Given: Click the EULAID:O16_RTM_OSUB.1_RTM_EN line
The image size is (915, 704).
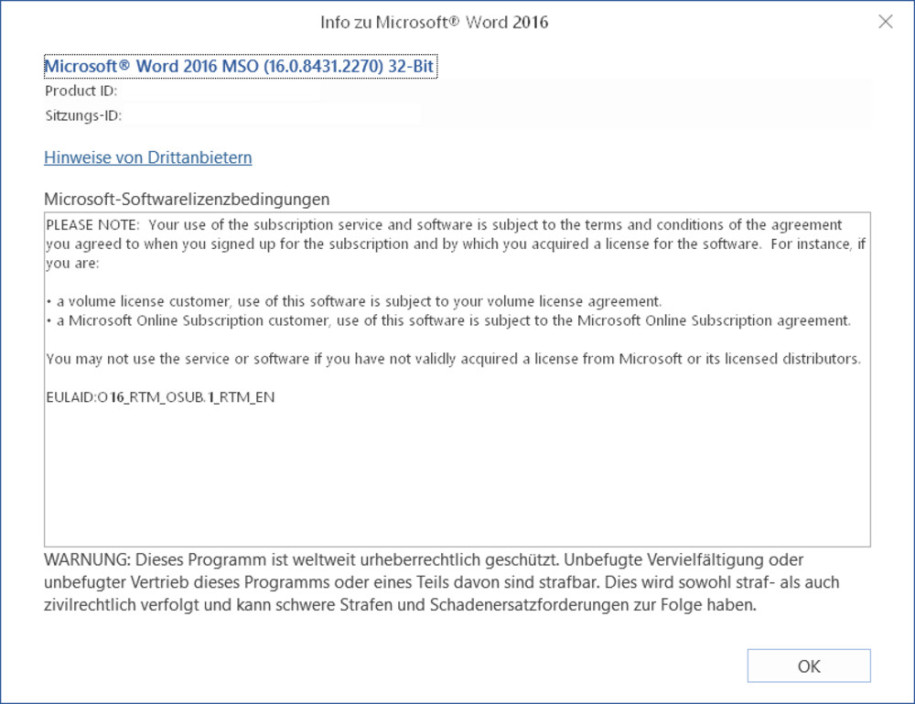Looking at the screenshot, I should tap(160, 397).
